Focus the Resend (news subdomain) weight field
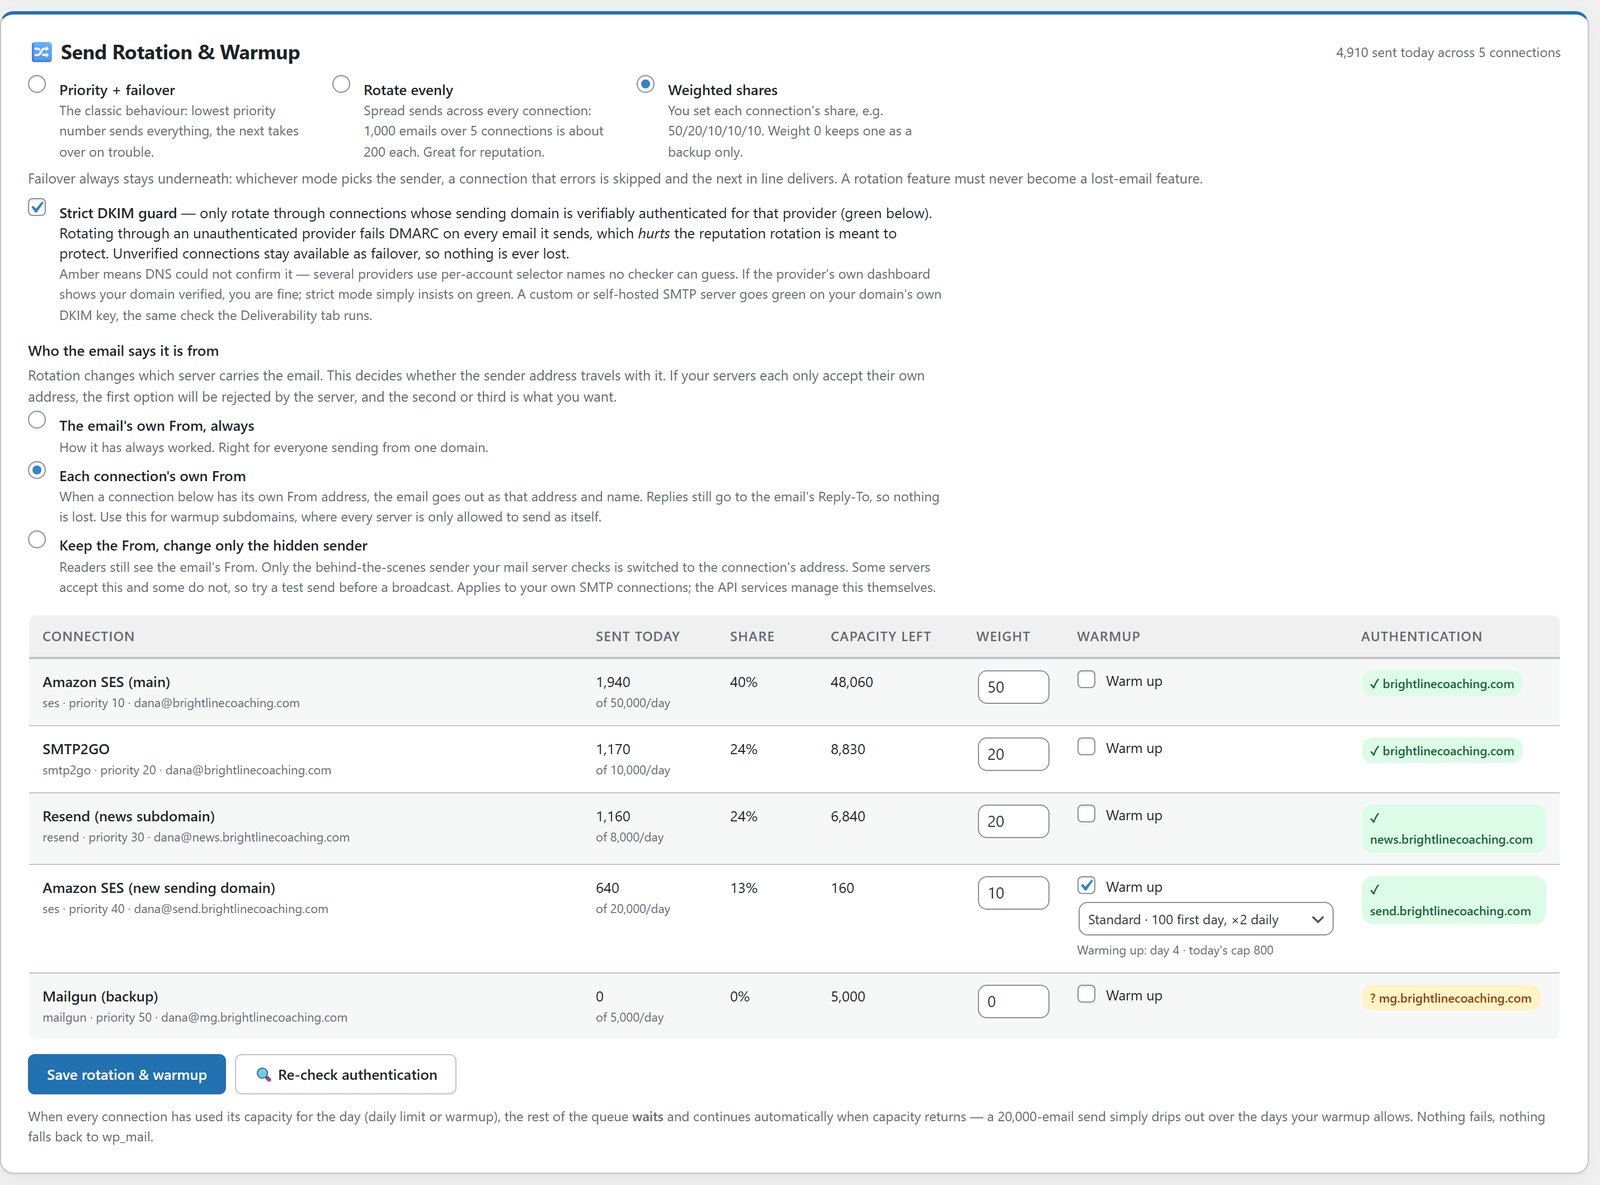Screen dimensions: 1600x1185 point(1013,821)
